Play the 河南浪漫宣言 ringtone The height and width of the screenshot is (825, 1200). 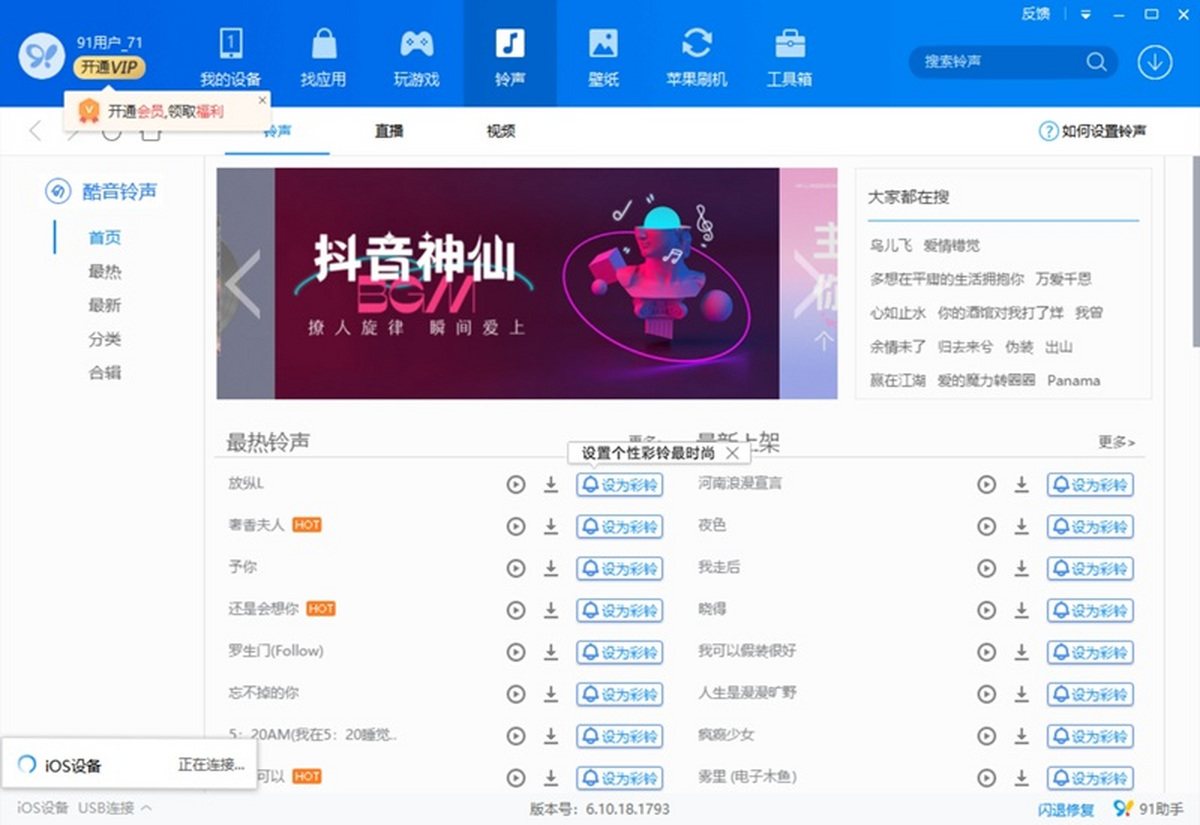pyautogui.click(x=987, y=485)
